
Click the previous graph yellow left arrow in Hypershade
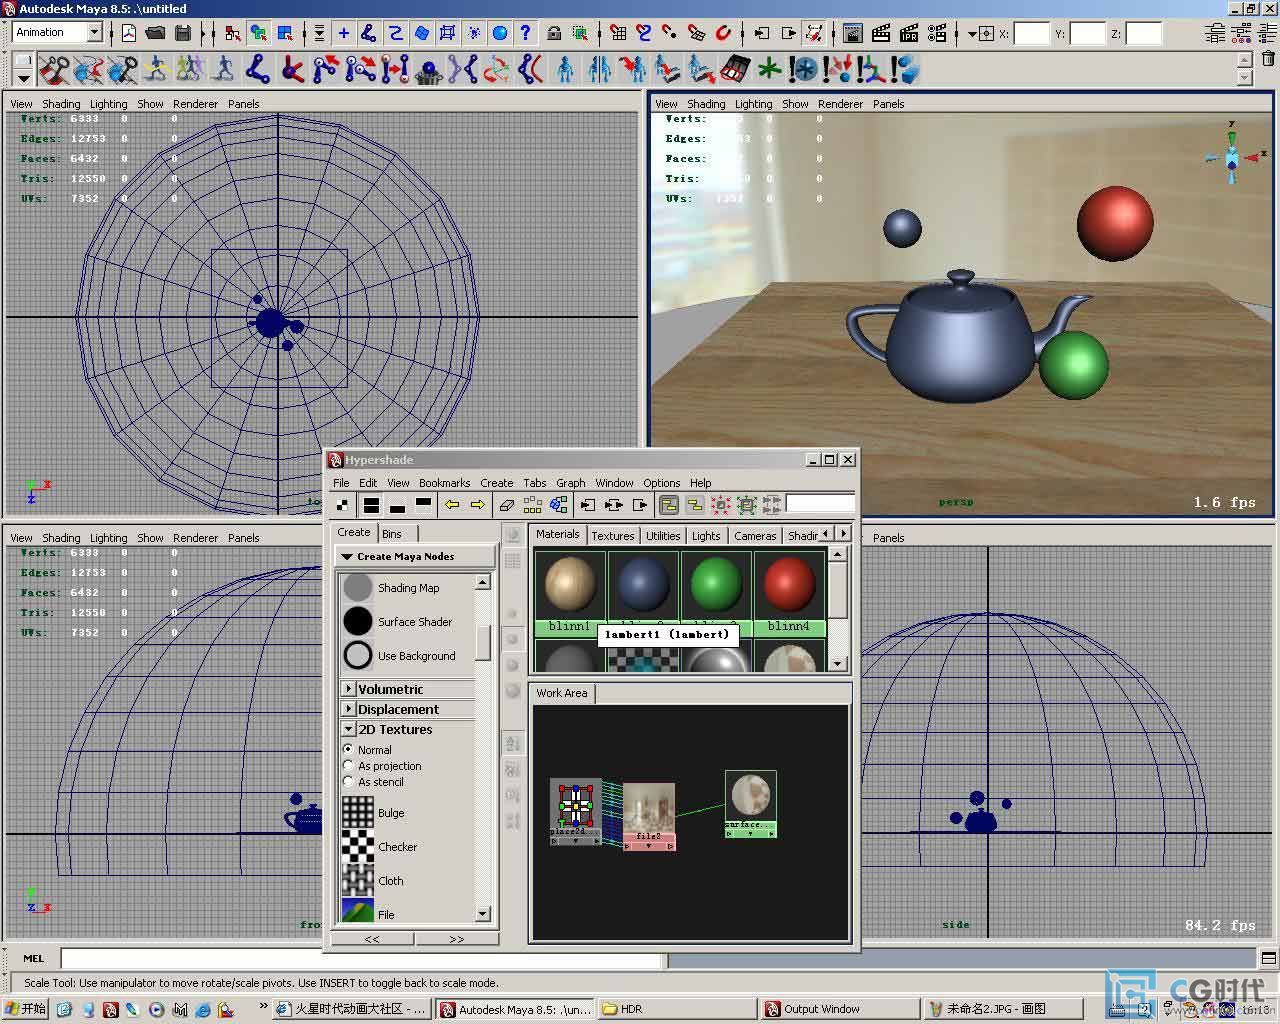(x=452, y=505)
